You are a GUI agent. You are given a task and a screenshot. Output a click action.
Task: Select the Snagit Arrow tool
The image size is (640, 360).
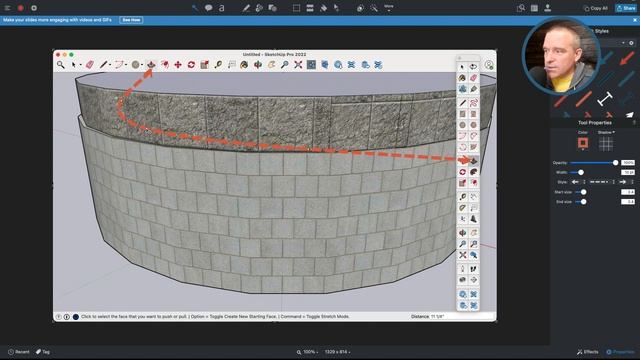tap(195, 8)
